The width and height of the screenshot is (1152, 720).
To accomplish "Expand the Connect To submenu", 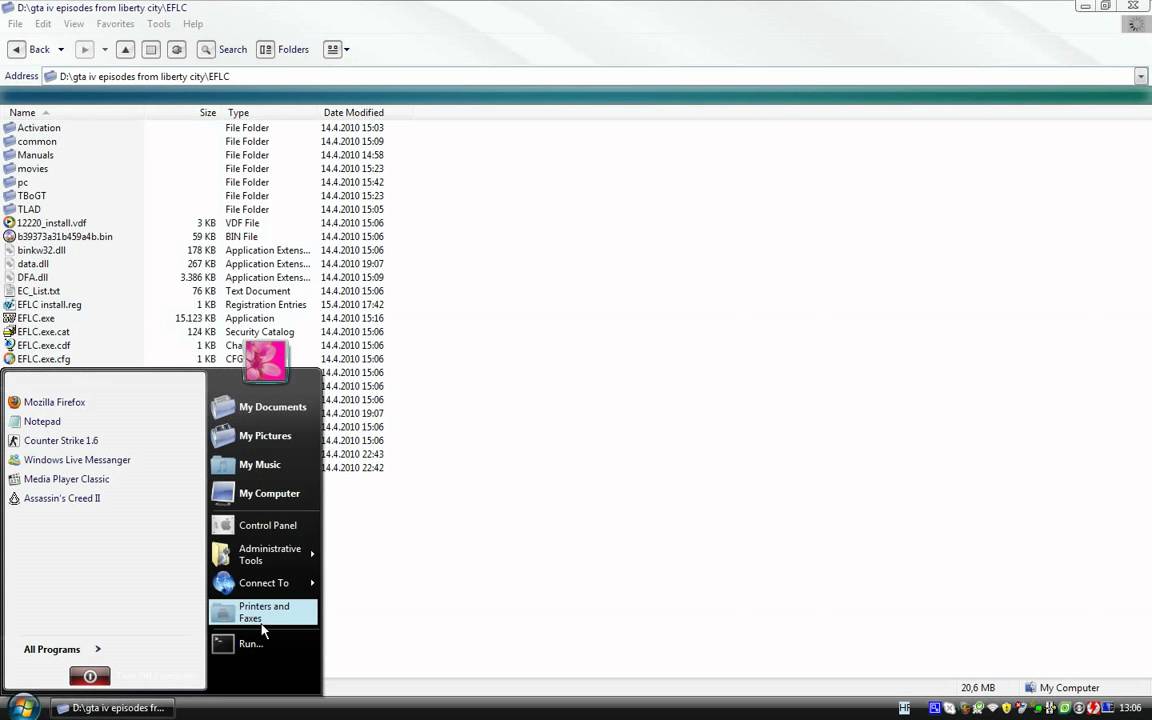I will [x=312, y=583].
